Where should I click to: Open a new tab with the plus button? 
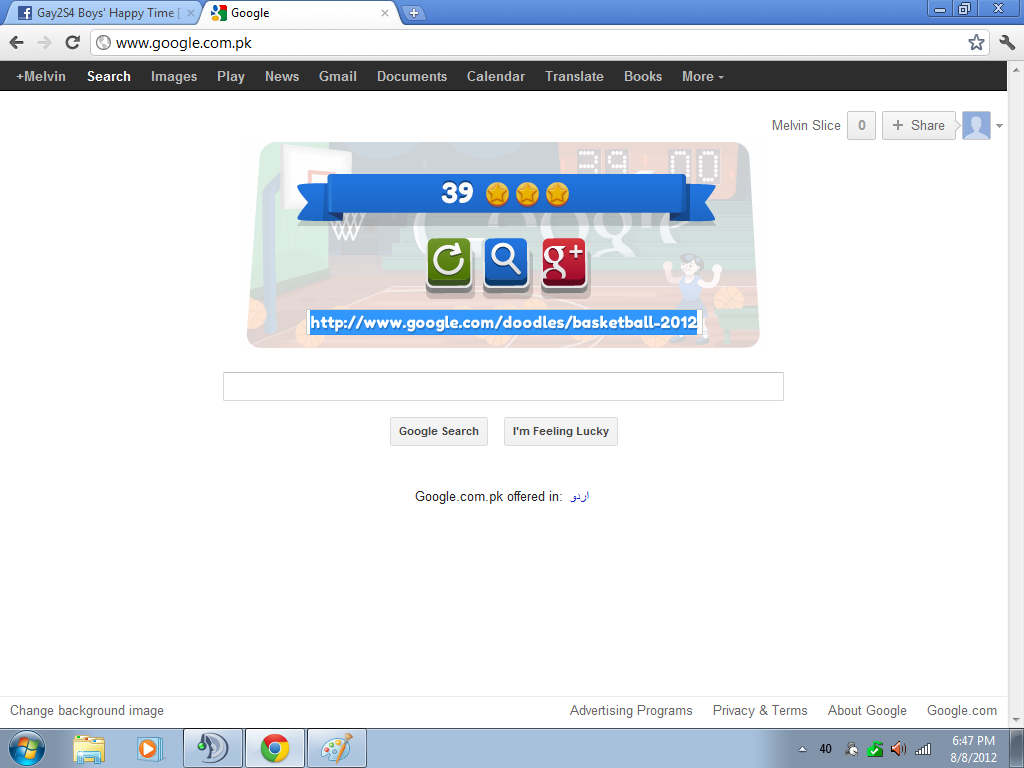click(413, 13)
